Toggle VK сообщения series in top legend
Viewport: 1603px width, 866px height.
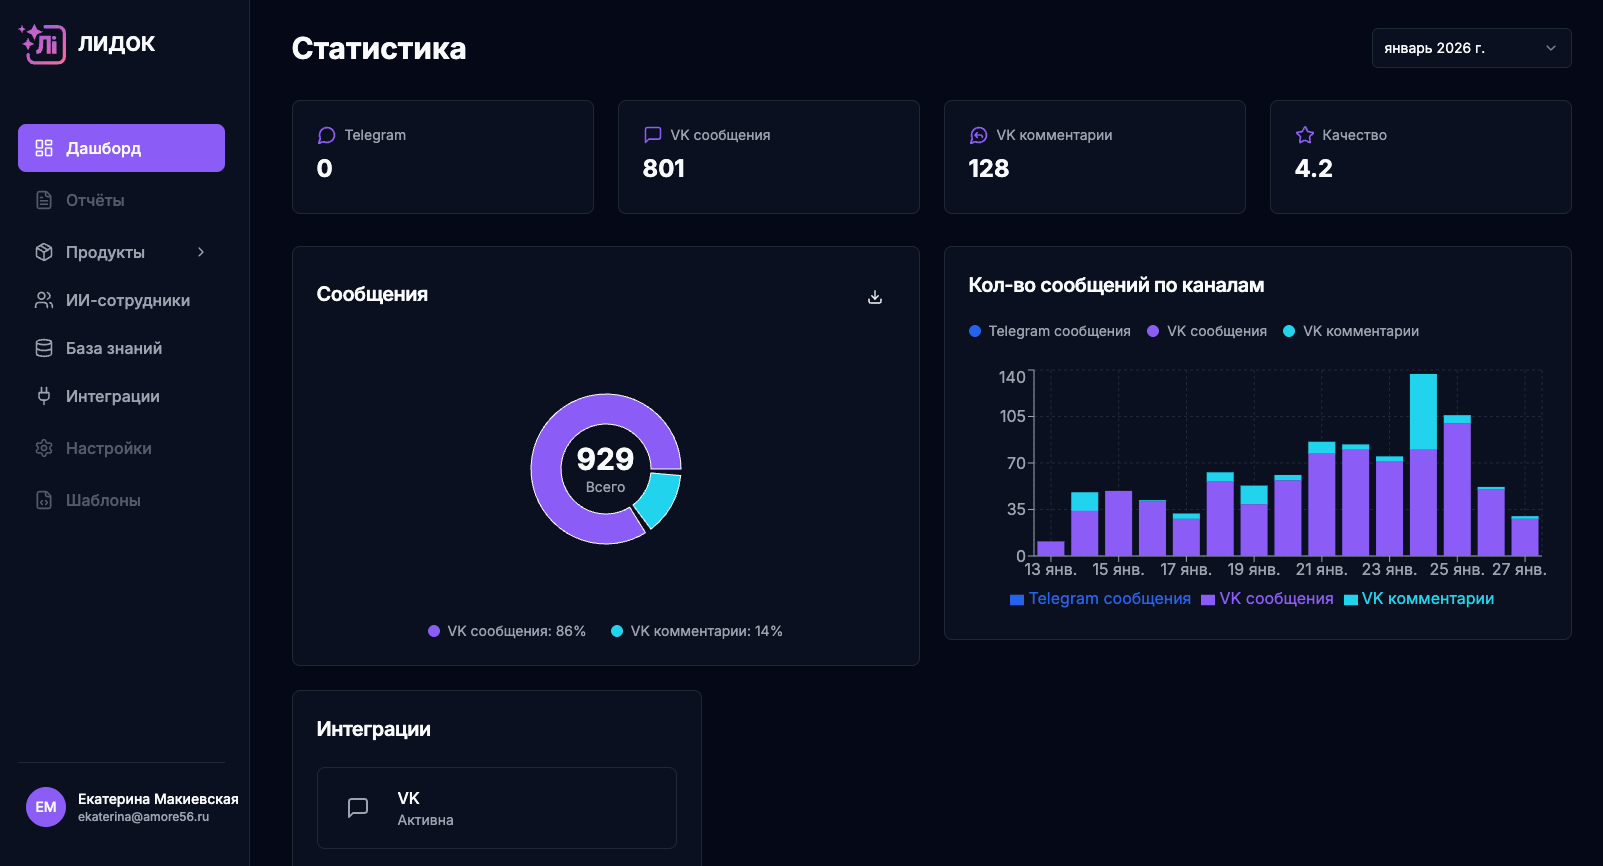(x=1207, y=331)
